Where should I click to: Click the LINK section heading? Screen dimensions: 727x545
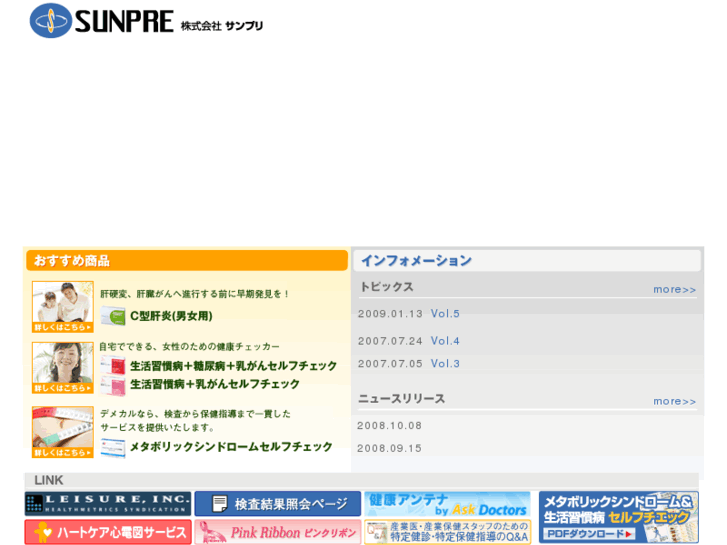(x=49, y=480)
